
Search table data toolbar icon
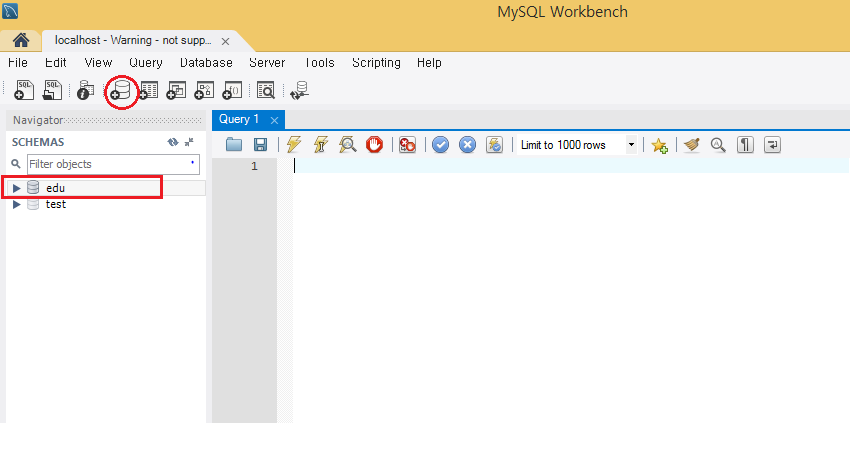266,90
